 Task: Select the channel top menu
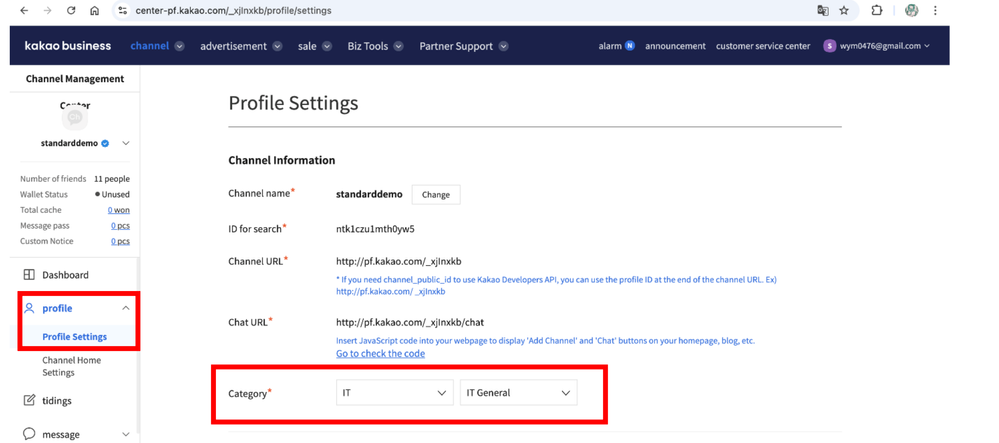(x=150, y=46)
